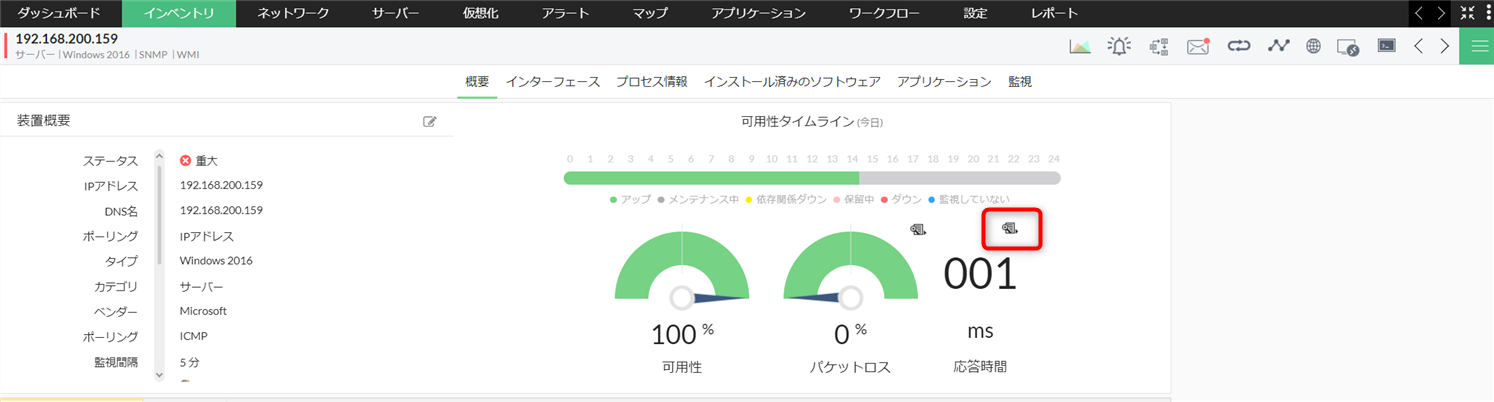The height and width of the screenshot is (402, 1494).
Task: Open the ネットワーク top menu
Action: pyautogui.click(x=293, y=13)
